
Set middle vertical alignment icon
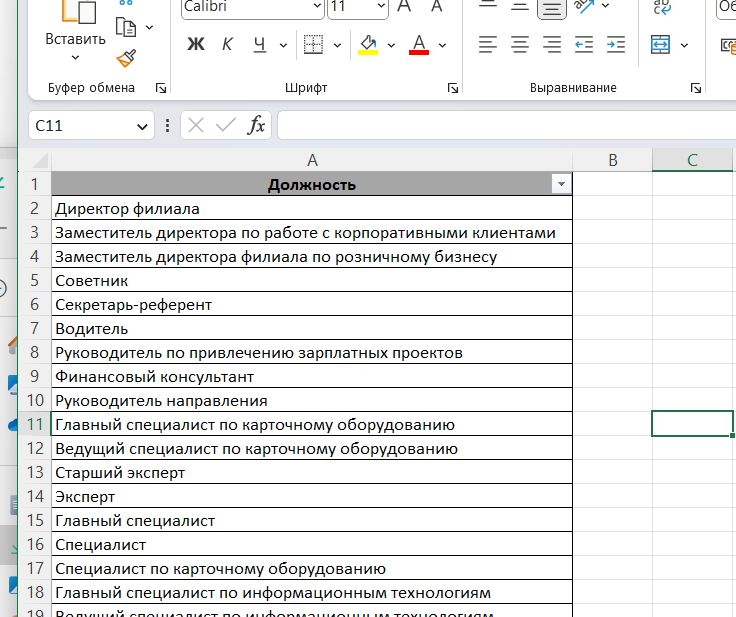pos(520,7)
